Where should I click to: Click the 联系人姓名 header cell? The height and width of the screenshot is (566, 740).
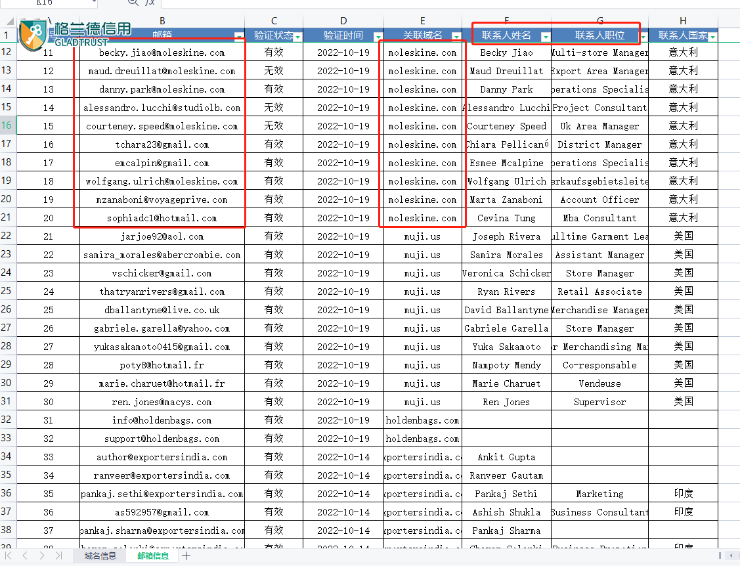(506, 35)
